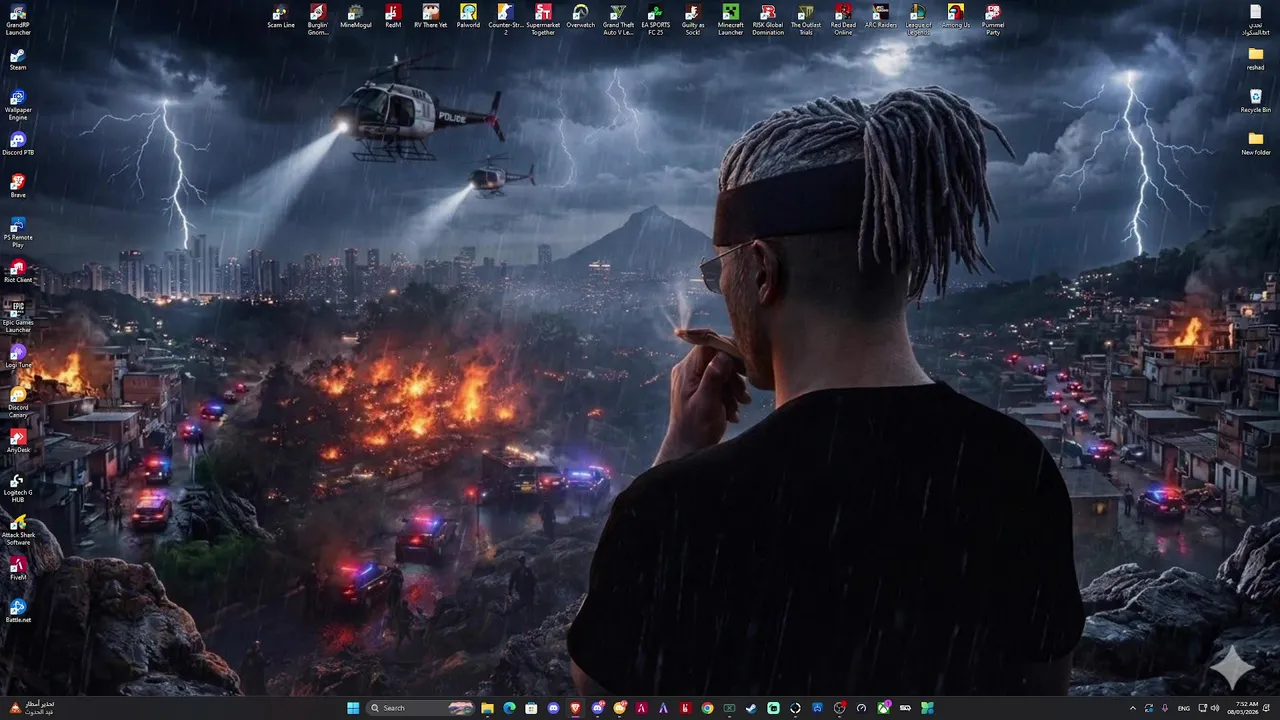
Task: Click the RISK Global Domination icon
Action: point(768,19)
